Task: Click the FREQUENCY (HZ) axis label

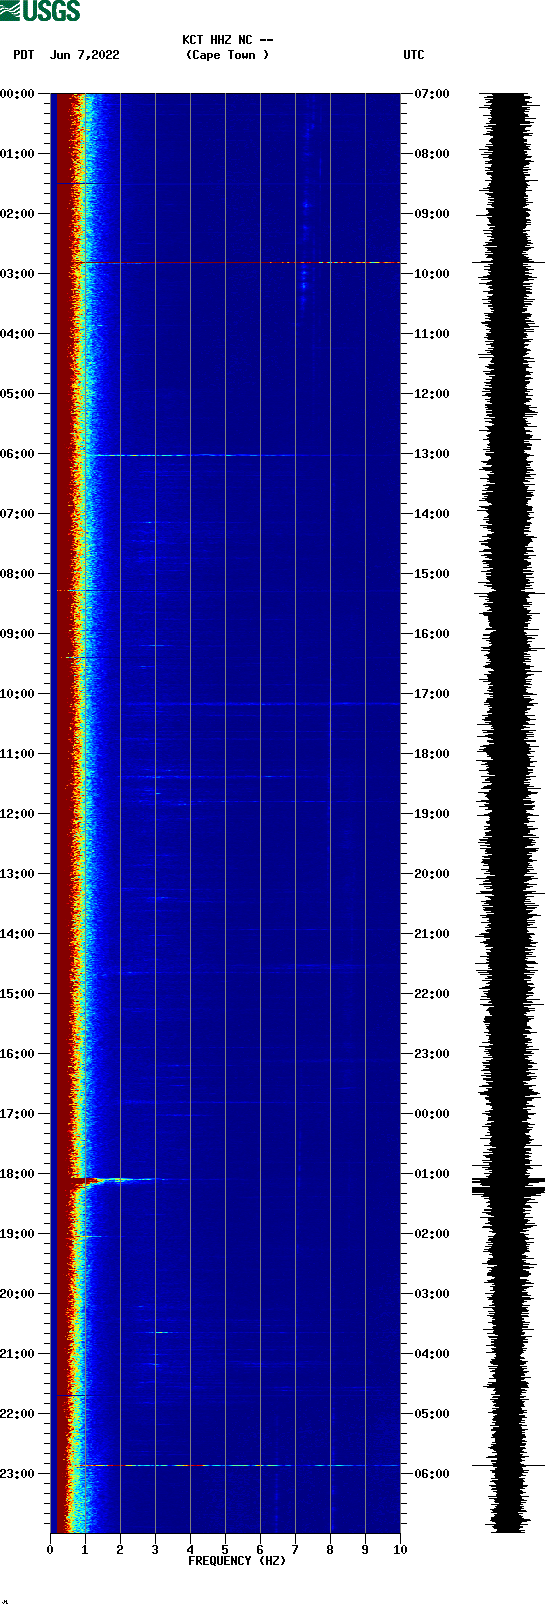Action: point(237,1561)
